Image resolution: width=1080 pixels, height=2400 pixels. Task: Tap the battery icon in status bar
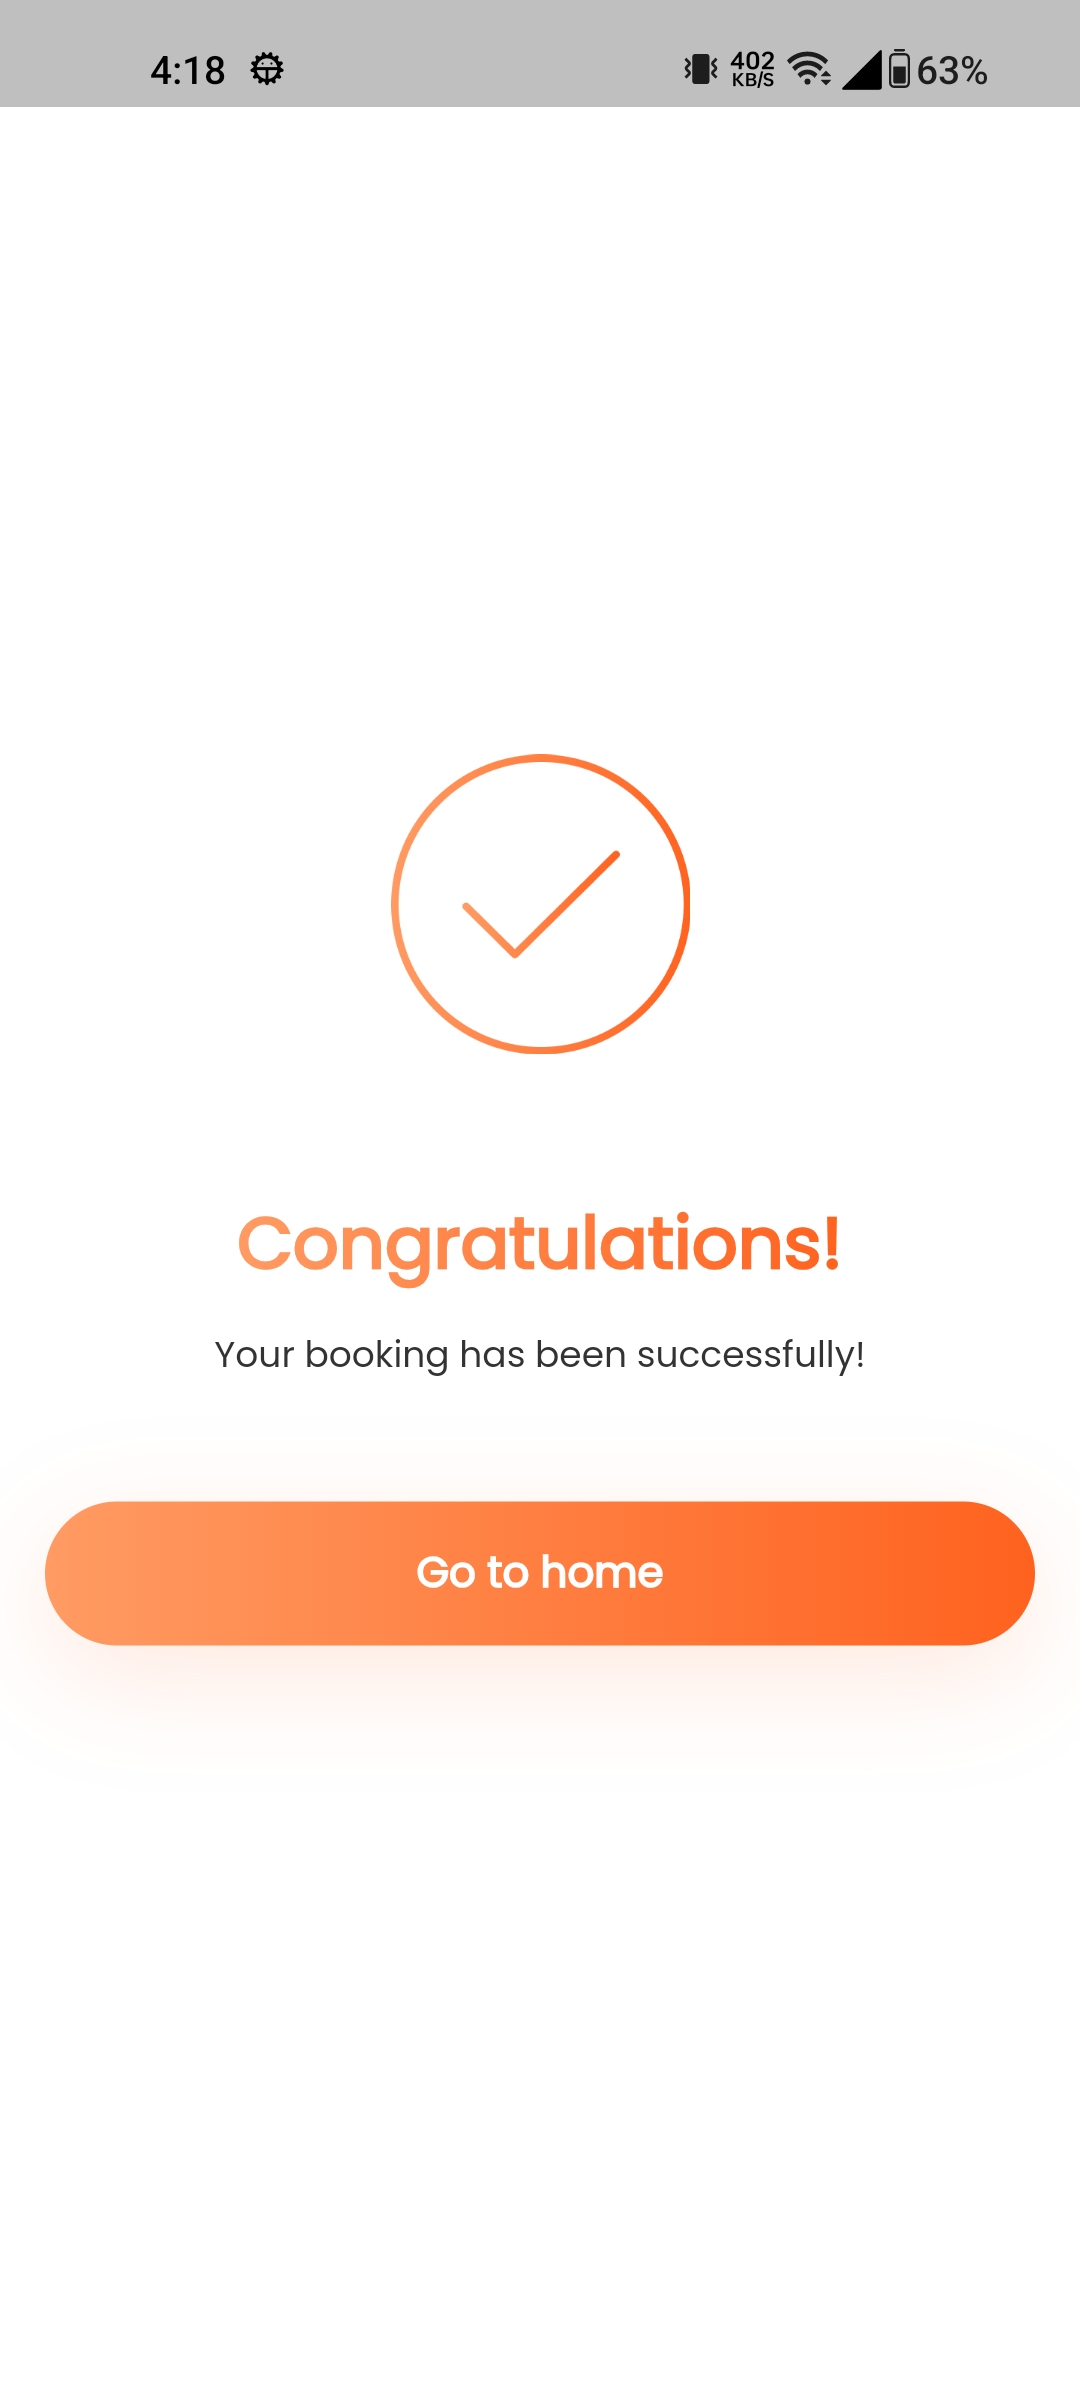click(900, 70)
